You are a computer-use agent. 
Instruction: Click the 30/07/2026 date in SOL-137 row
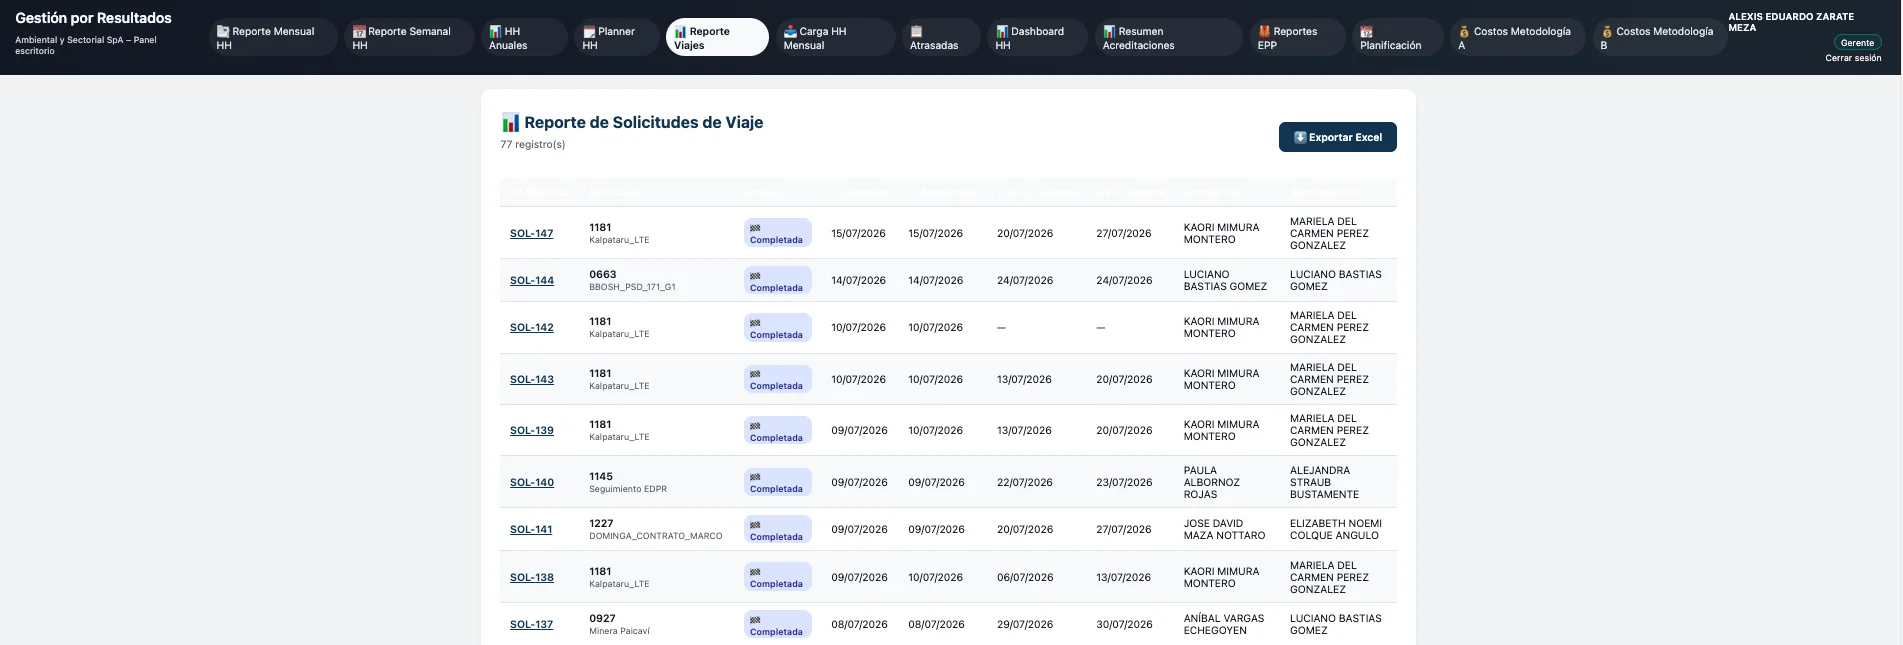1123,624
